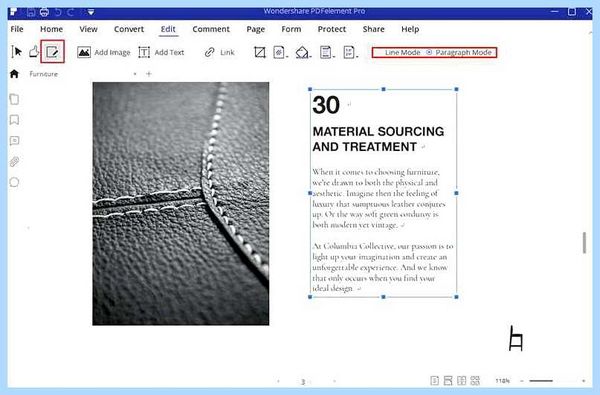Switch to the Comment tab
The width and height of the screenshot is (600, 395).
[x=211, y=29]
